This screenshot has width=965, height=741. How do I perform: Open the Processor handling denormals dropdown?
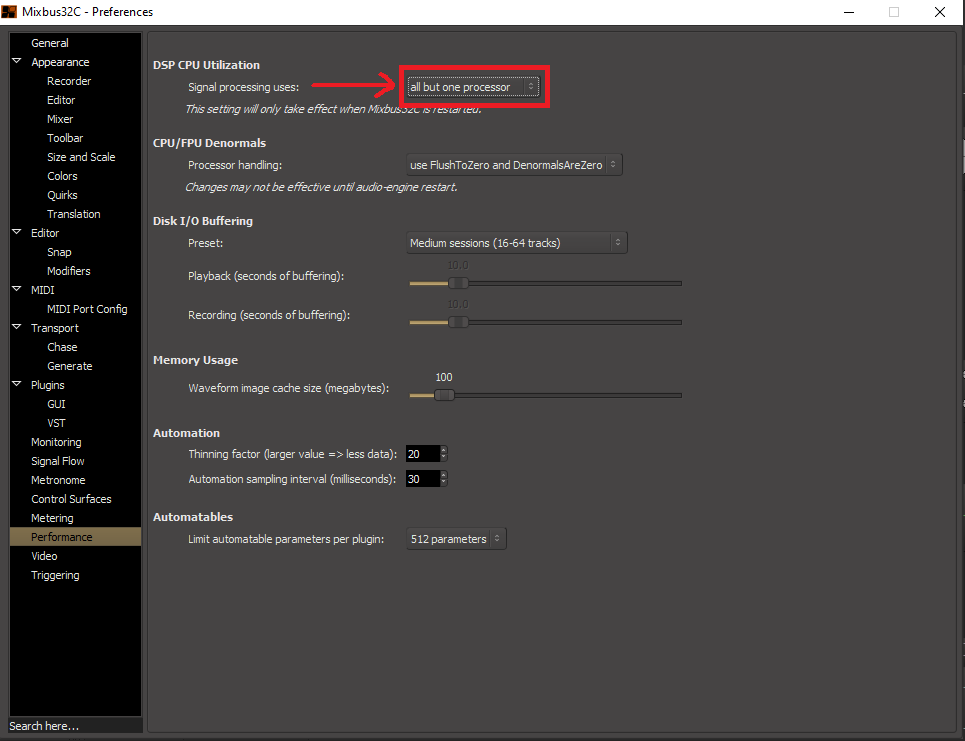(x=514, y=165)
